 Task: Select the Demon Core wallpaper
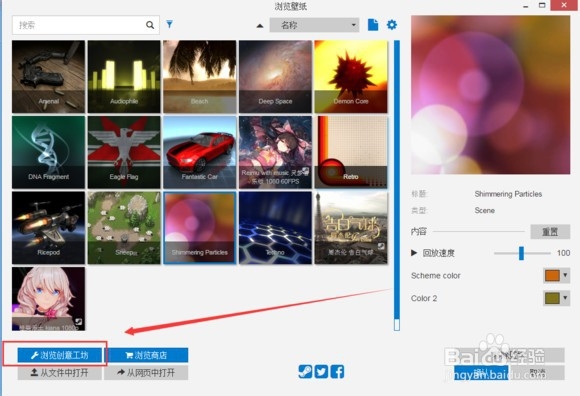coord(351,77)
